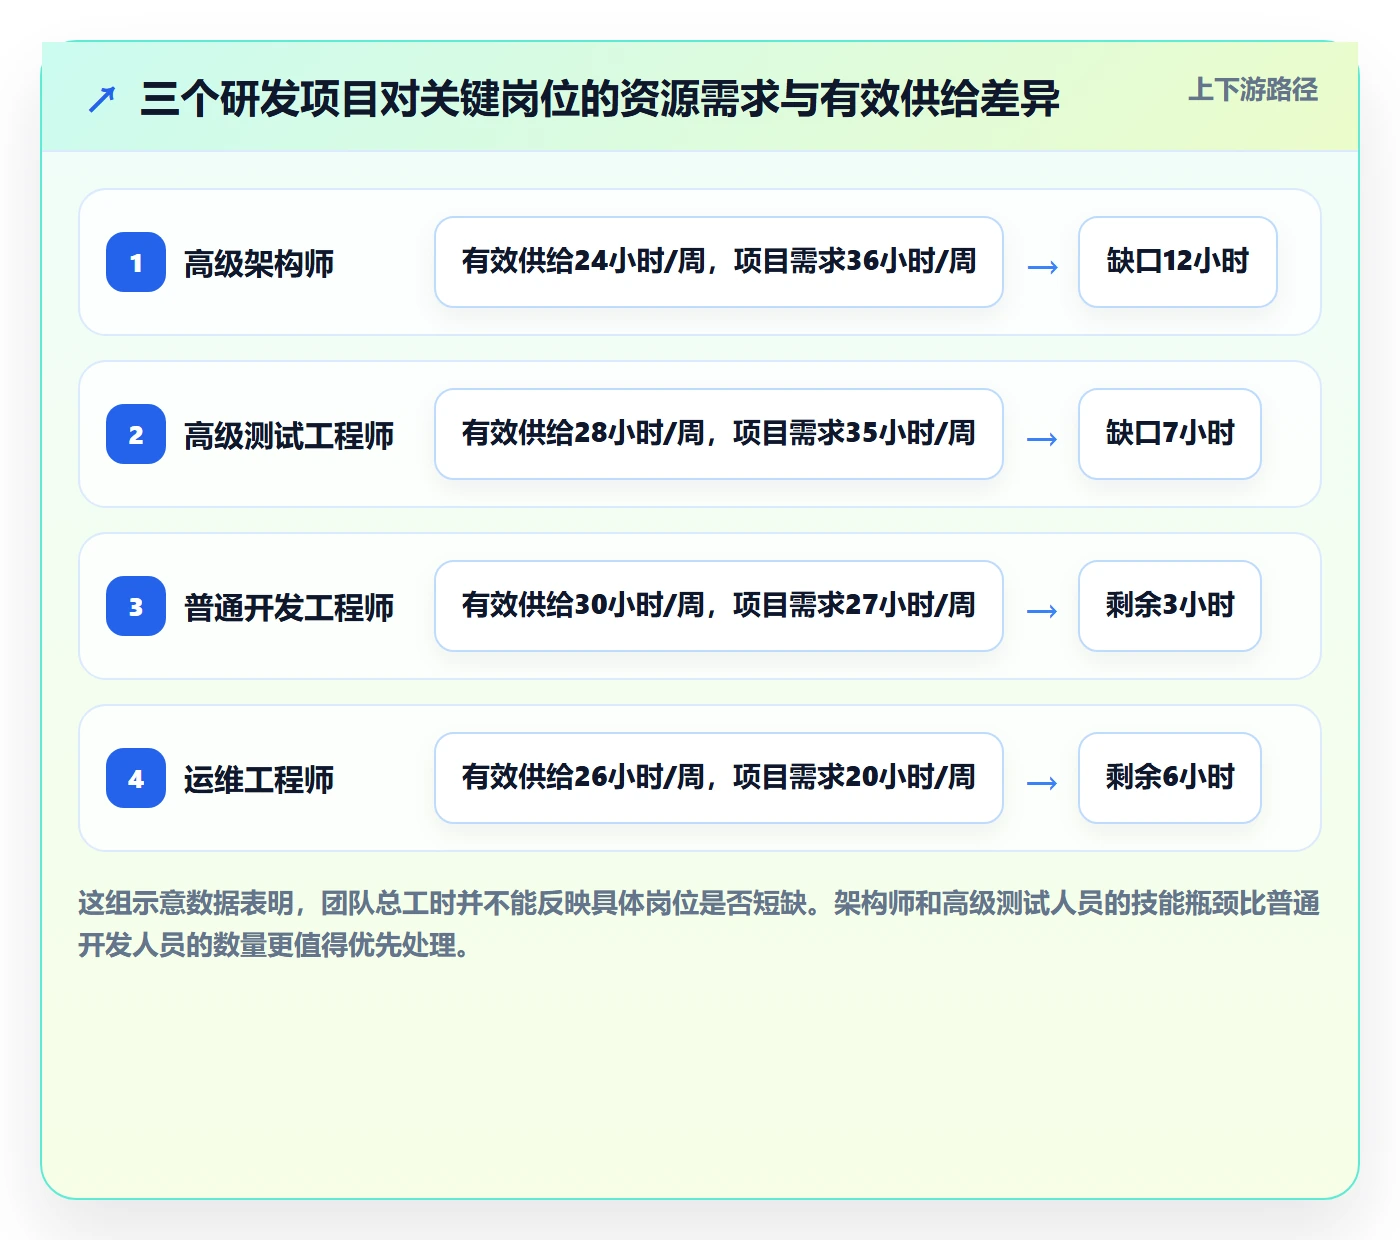Click the number 4 badge for 运维工程师

[136, 778]
